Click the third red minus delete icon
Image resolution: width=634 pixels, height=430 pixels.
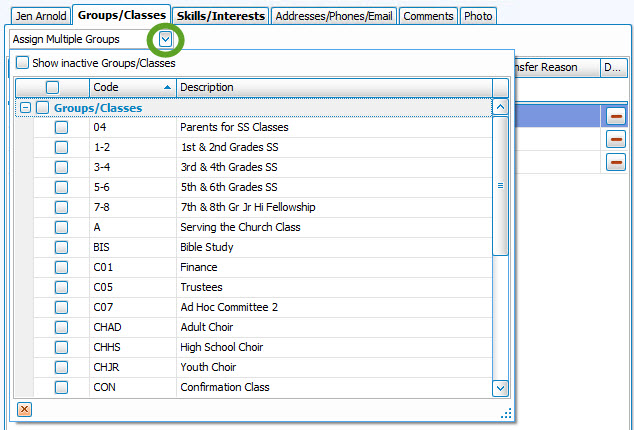[x=616, y=162]
